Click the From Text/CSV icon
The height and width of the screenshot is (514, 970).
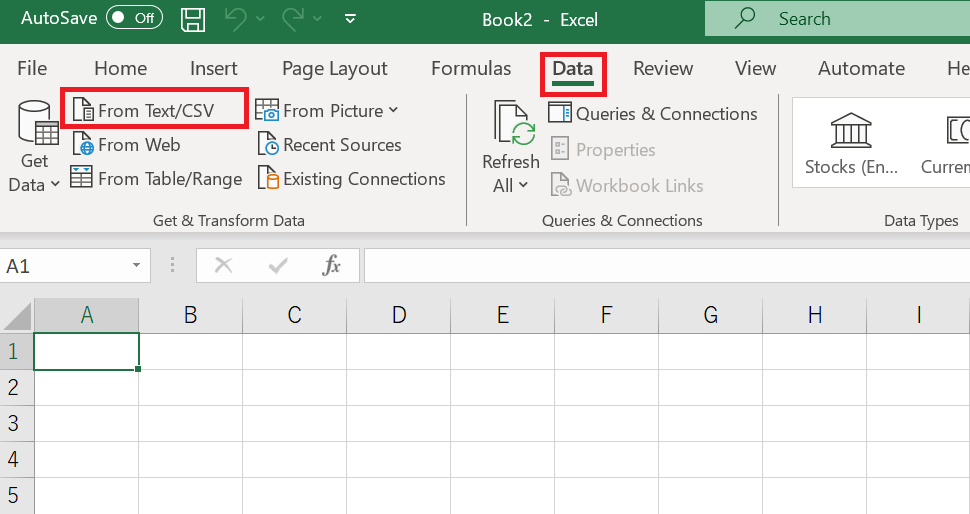pyautogui.click(x=82, y=111)
